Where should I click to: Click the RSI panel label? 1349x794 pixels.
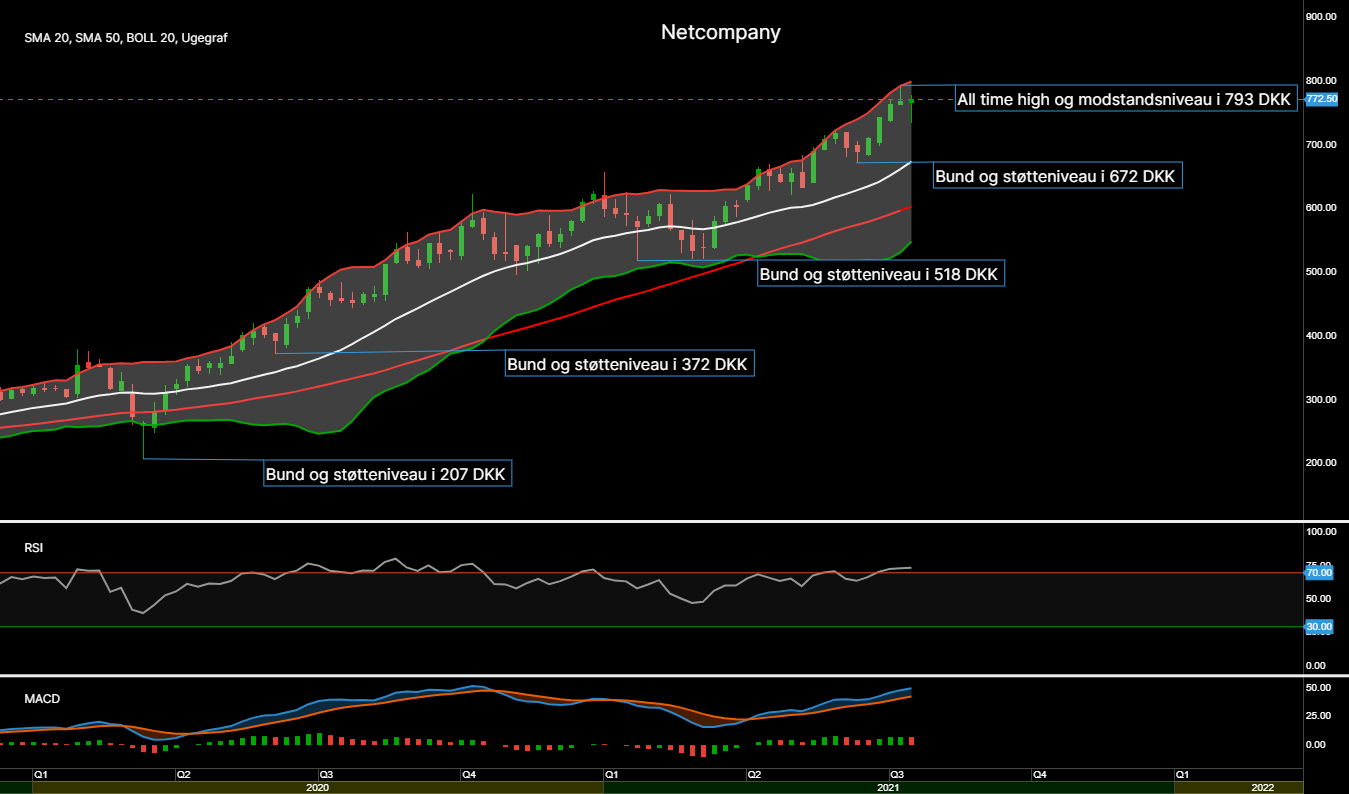click(x=34, y=548)
